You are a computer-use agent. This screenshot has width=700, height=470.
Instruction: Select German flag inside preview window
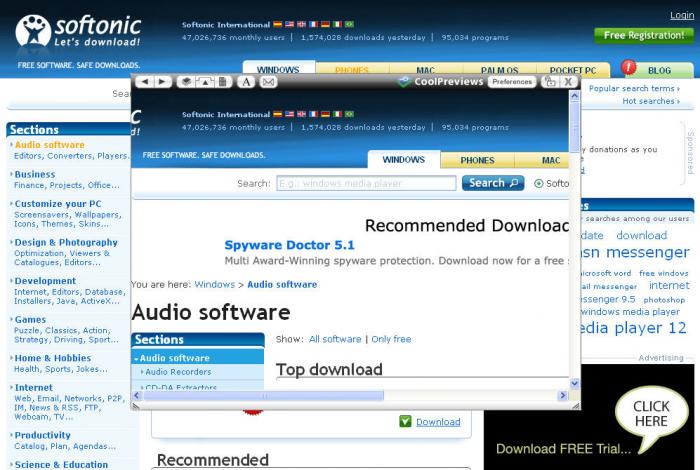[325, 114]
